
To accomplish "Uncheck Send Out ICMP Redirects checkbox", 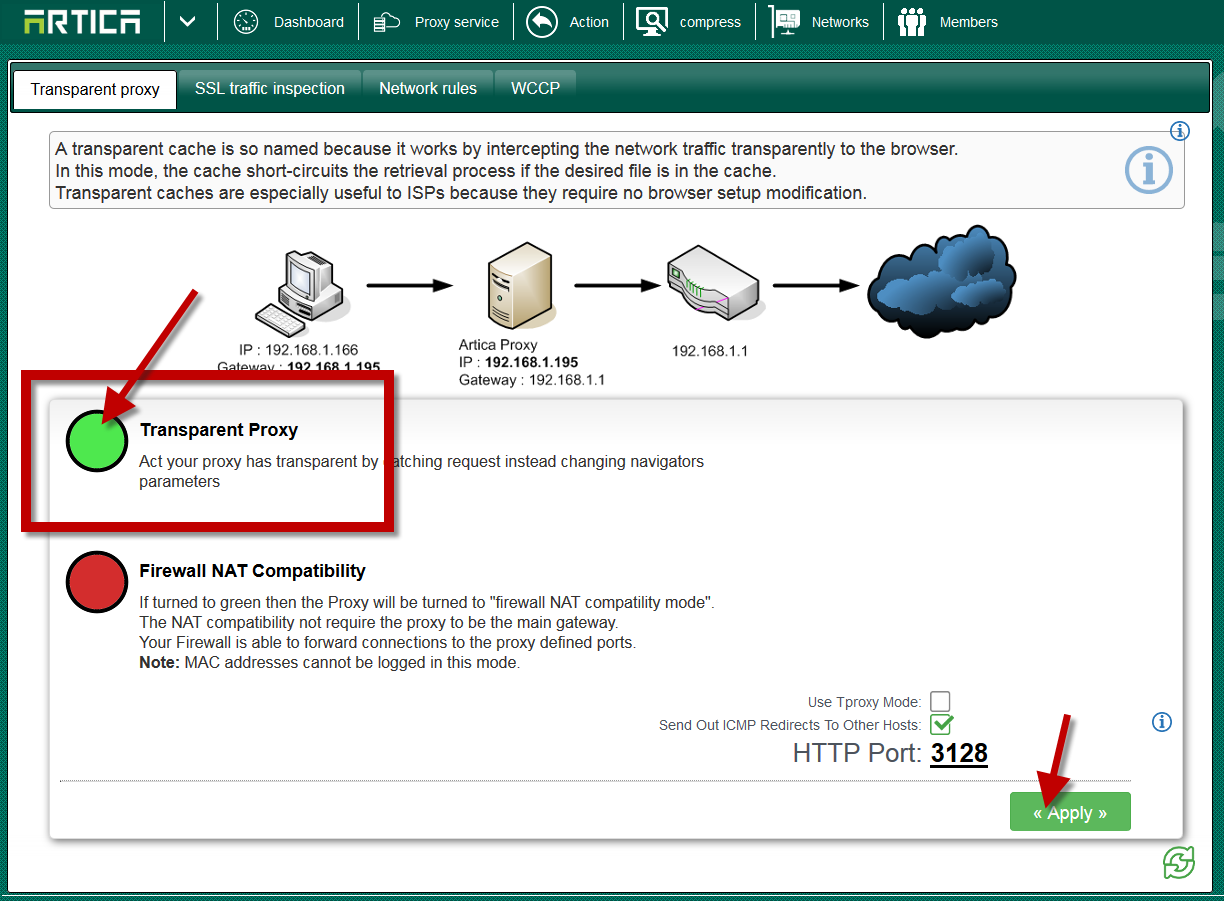I will pos(940,725).
